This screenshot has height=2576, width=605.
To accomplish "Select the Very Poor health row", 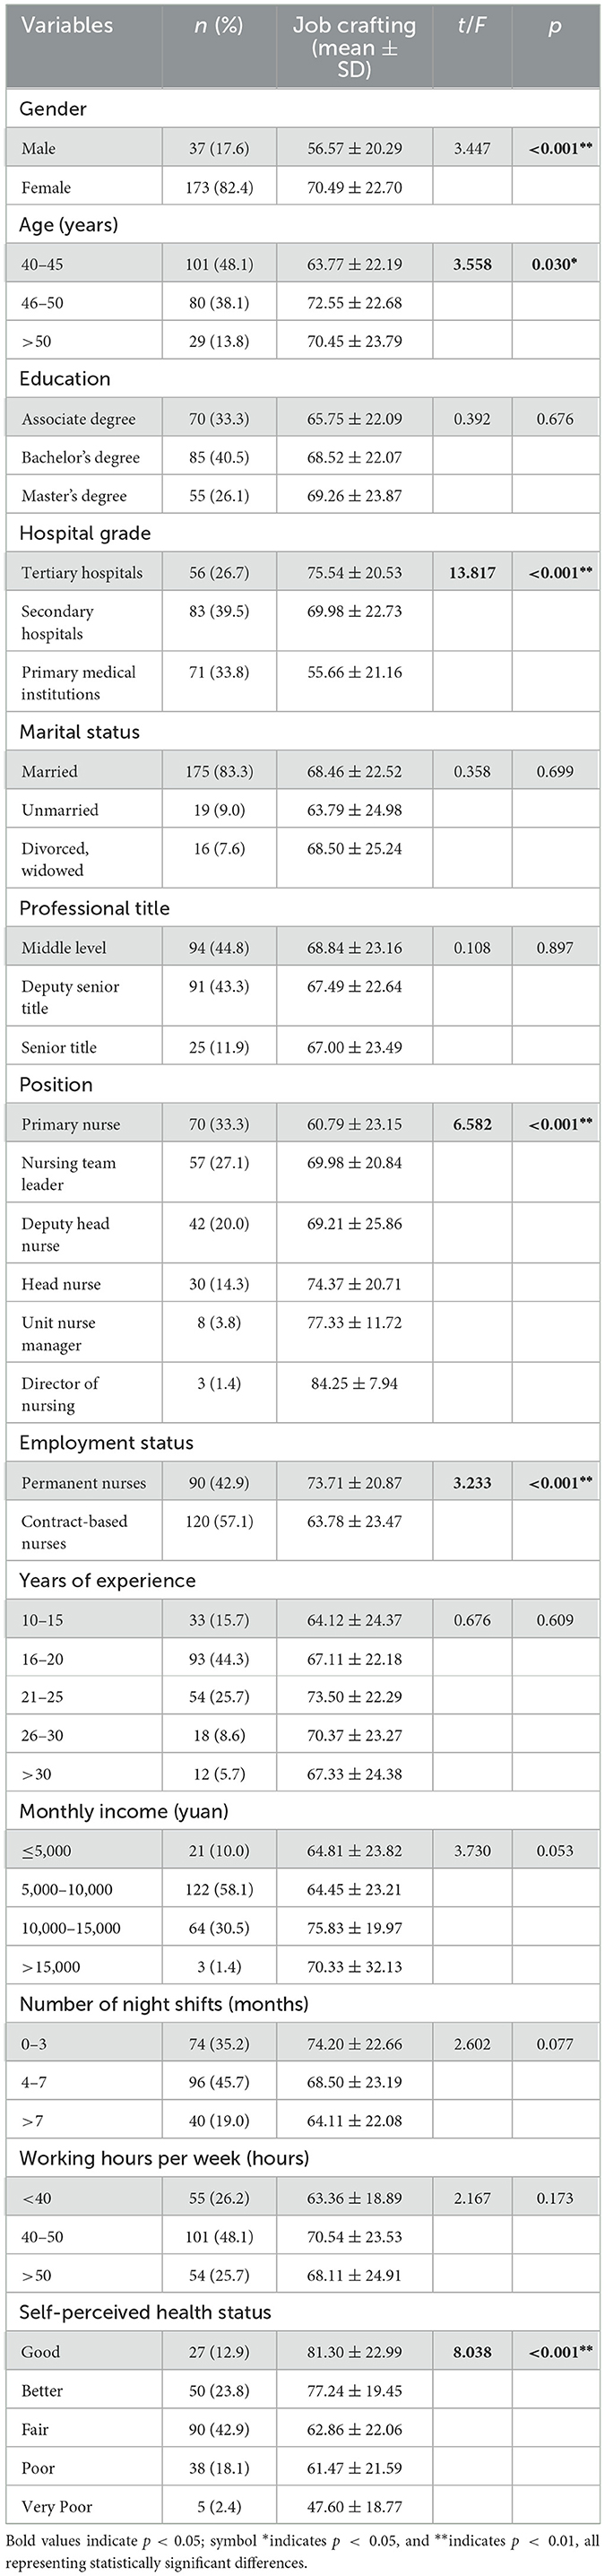I will coord(57,2506).
